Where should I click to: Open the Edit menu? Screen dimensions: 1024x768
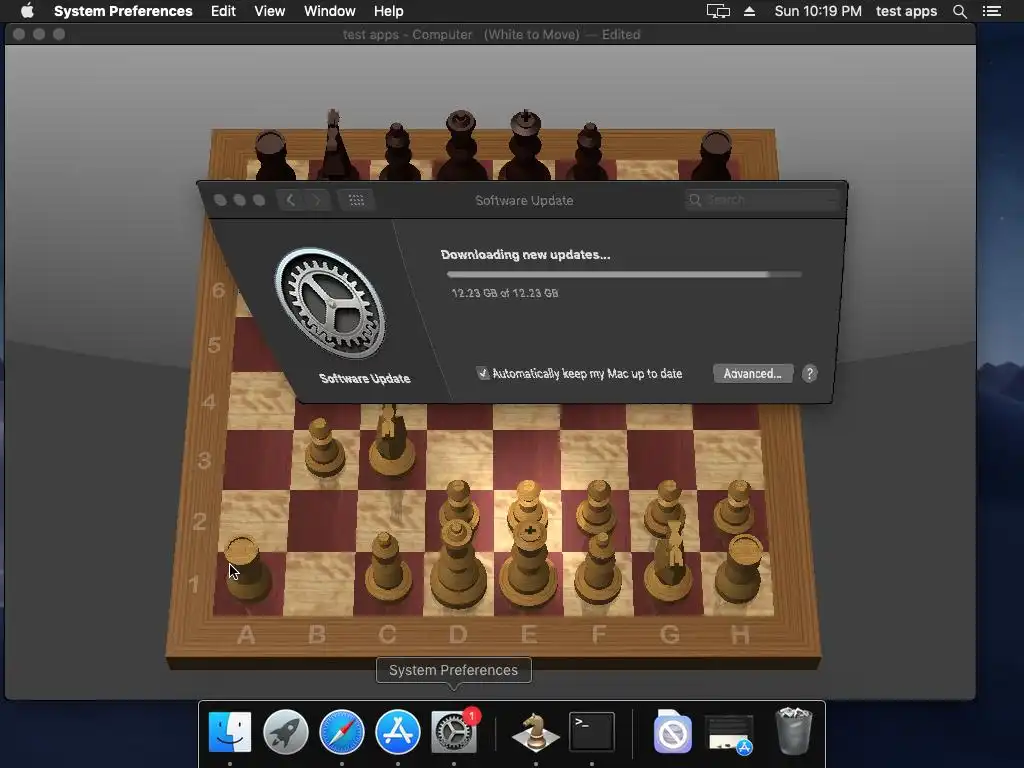point(223,11)
